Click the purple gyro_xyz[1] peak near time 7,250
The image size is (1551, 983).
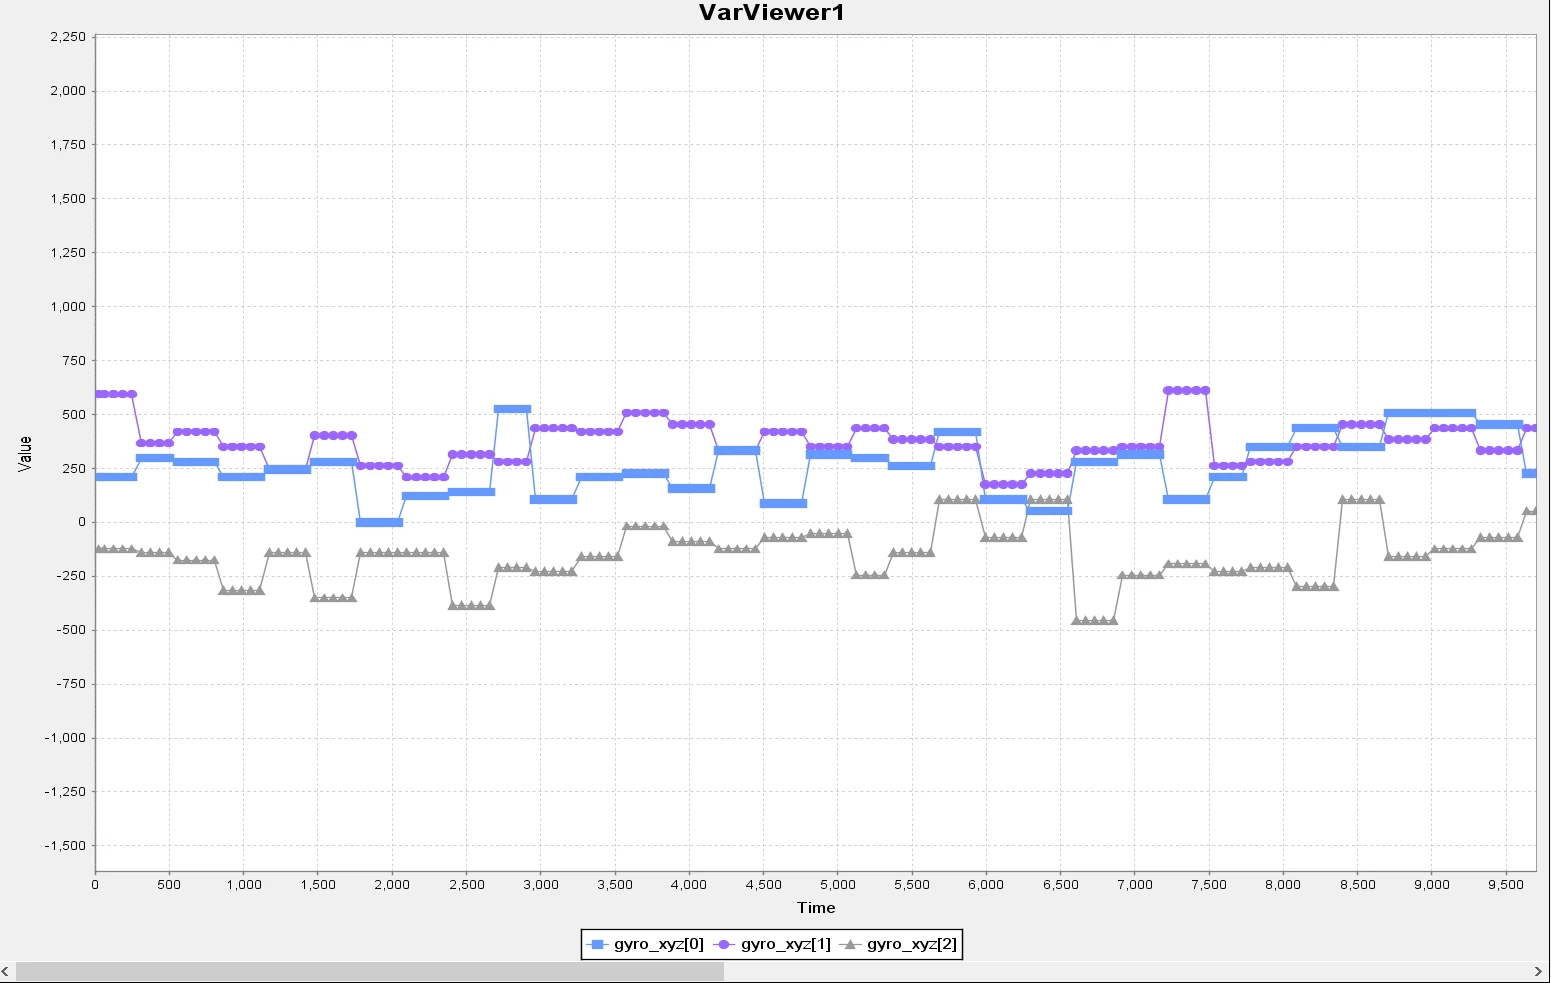pos(1187,390)
